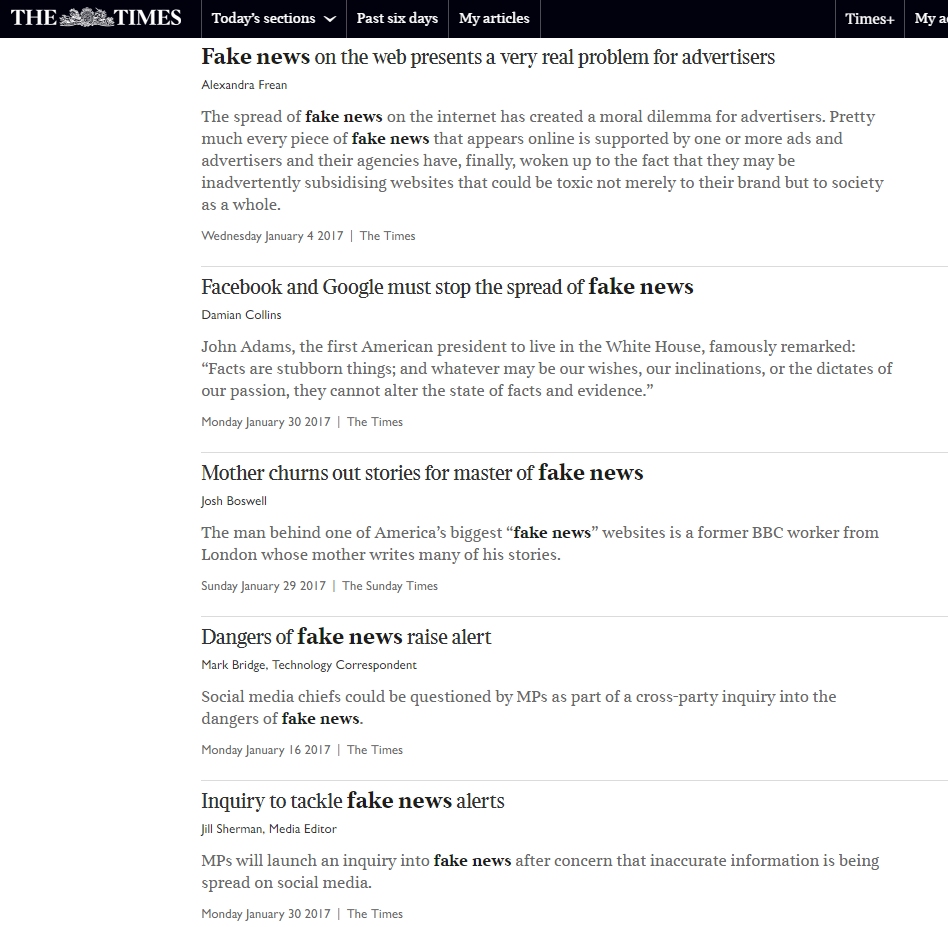
Task: Click the summary starting 'MPs will launch an inquiry'
Action: point(540,871)
